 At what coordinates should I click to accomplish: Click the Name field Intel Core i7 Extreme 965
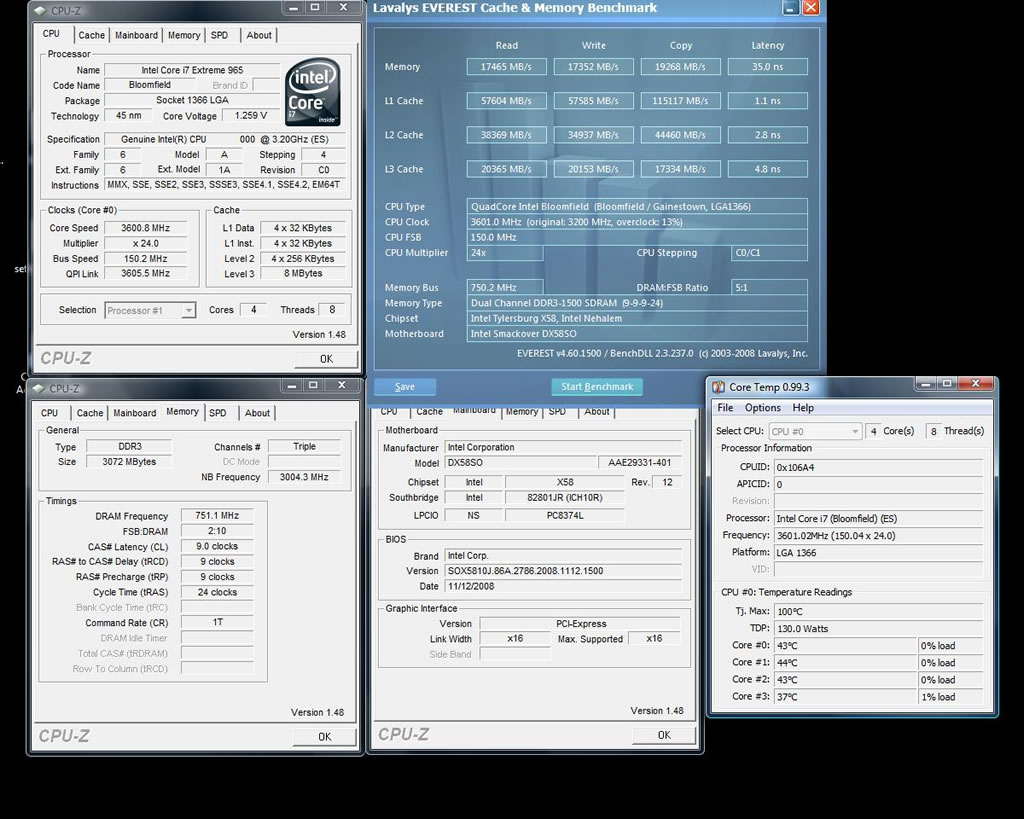192,70
